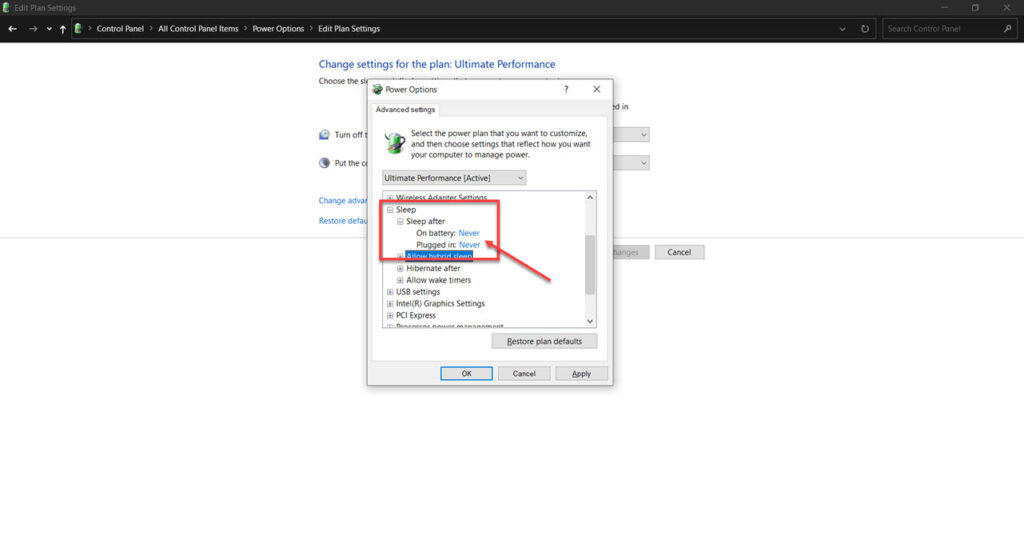The image size is (1024, 556).
Task: Minimize the Edit Plan Settings window
Action: pos(944,8)
